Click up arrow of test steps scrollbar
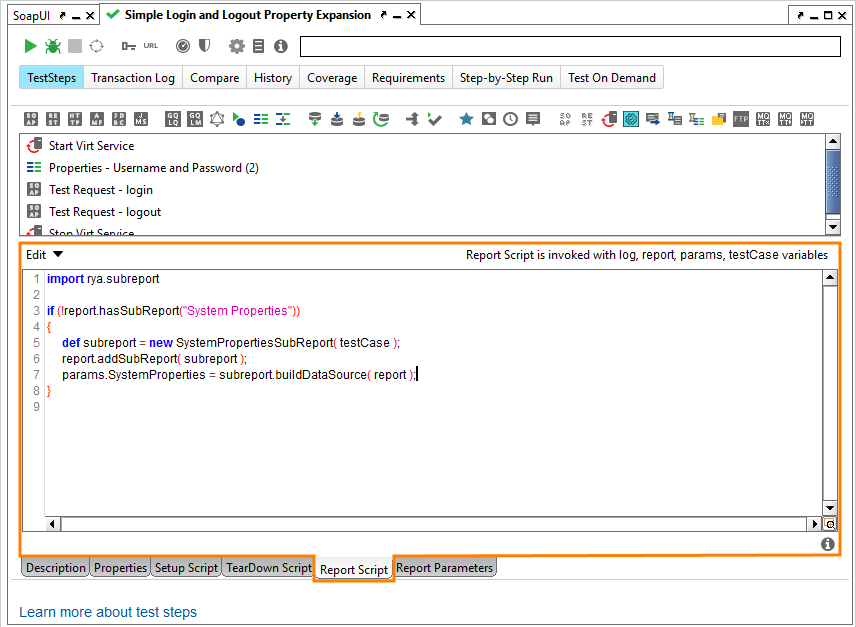Screen dimensions: 856x627 [833, 142]
